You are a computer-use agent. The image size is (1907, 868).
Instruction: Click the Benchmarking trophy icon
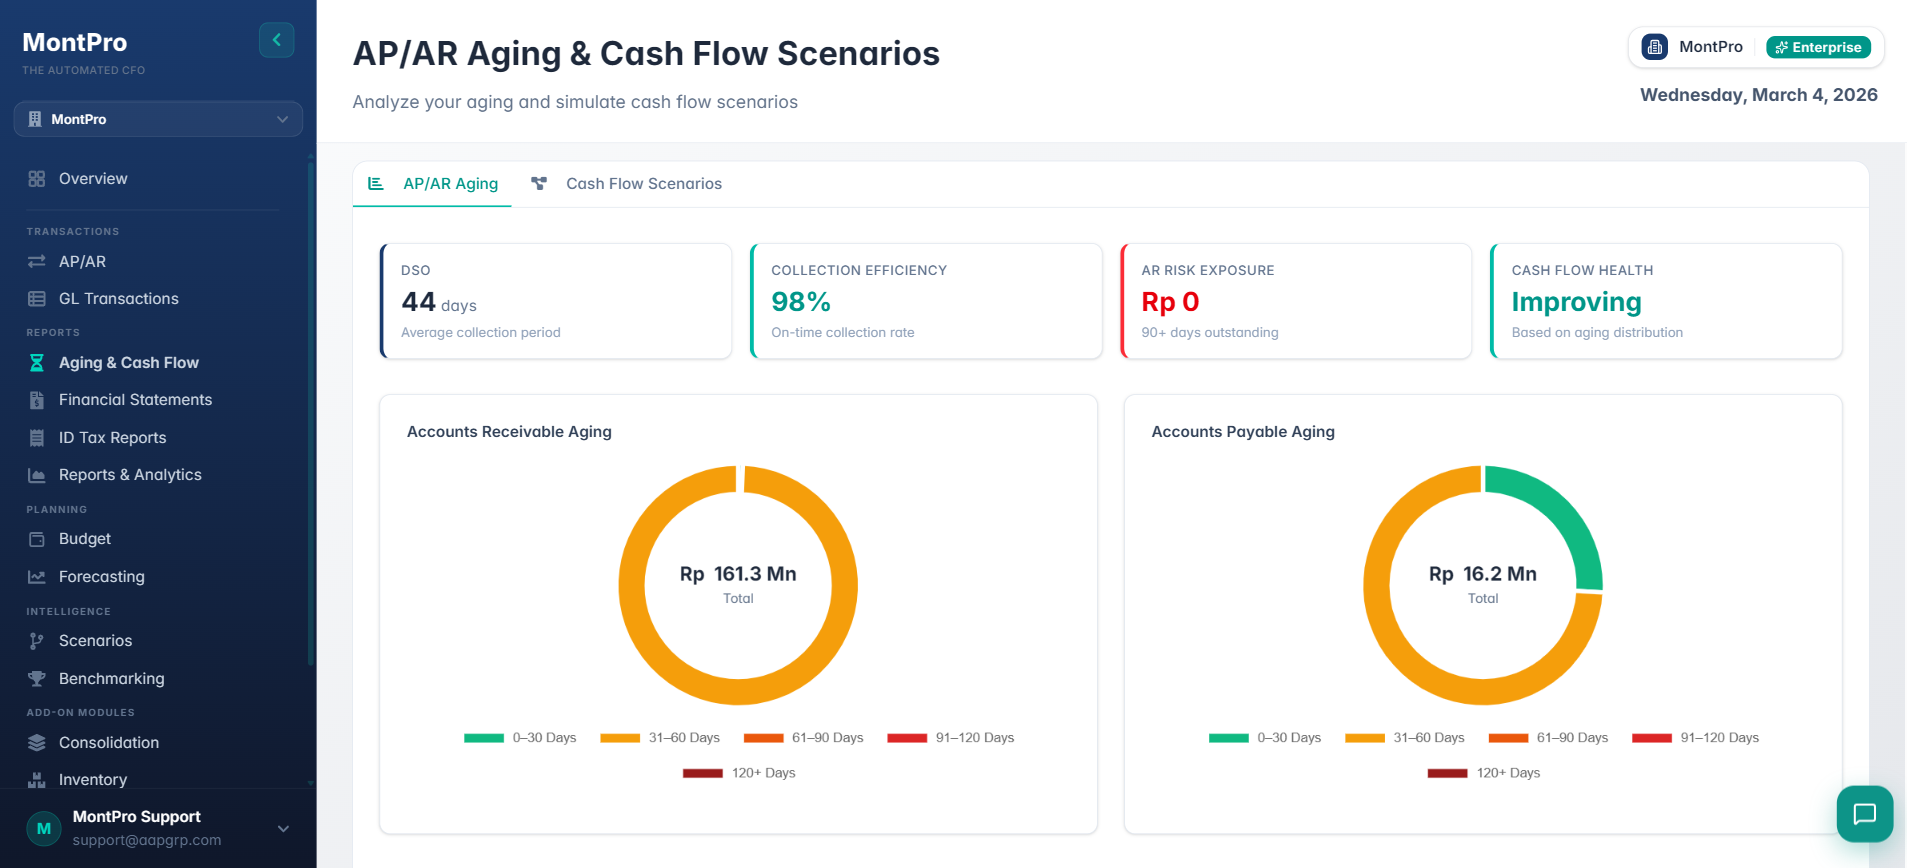[37, 679]
